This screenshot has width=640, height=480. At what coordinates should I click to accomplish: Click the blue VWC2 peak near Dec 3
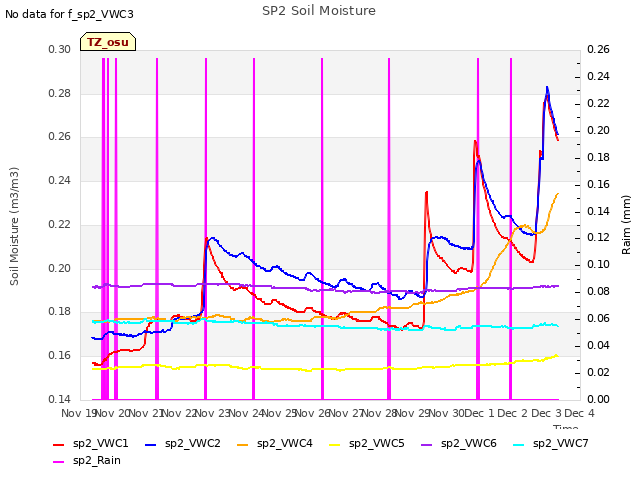(547, 88)
